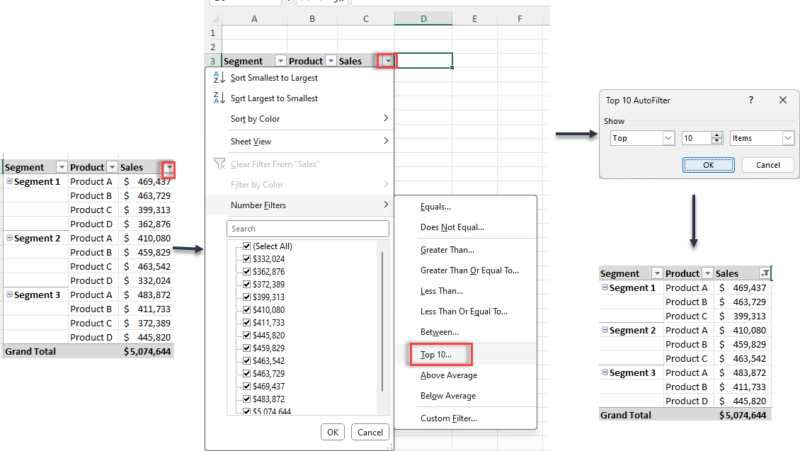Collapse Segment 1 in left pivot table
Viewport: 800px width, 451px height.
pos(9,181)
